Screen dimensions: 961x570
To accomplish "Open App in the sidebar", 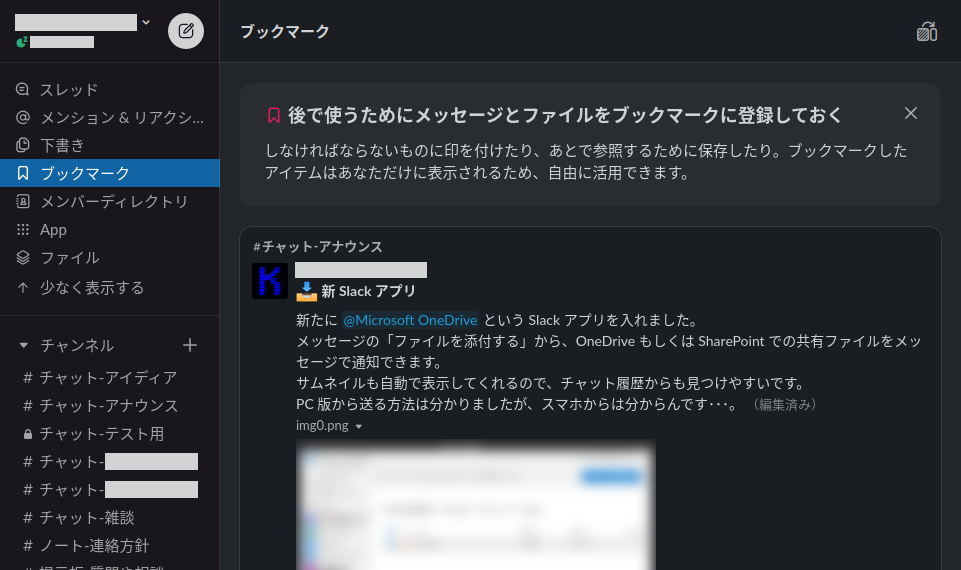I will 110,230.
